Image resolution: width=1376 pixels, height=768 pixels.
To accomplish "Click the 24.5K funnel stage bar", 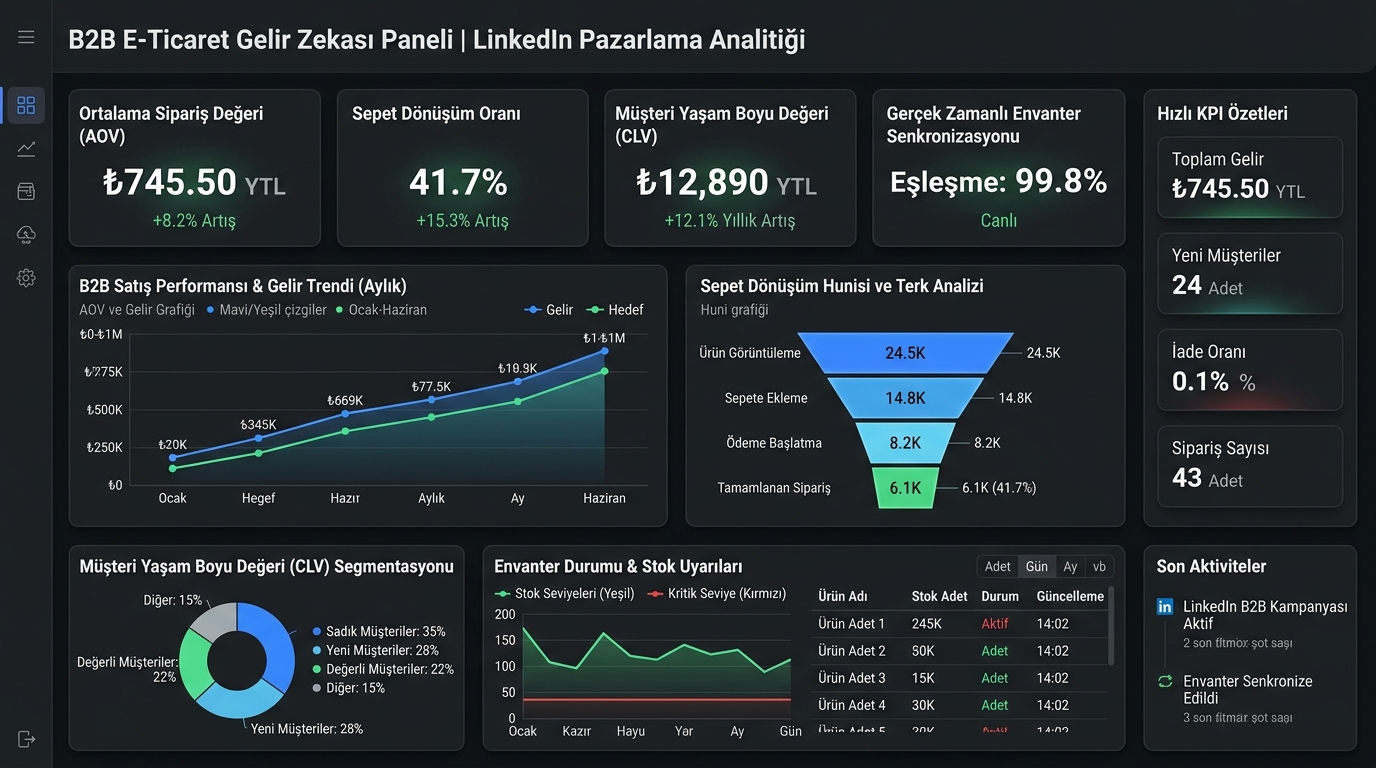I will [x=905, y=352].
